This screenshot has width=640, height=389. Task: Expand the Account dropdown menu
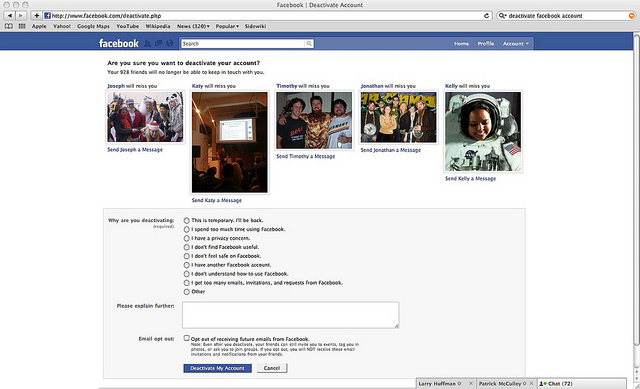[516, 44]
